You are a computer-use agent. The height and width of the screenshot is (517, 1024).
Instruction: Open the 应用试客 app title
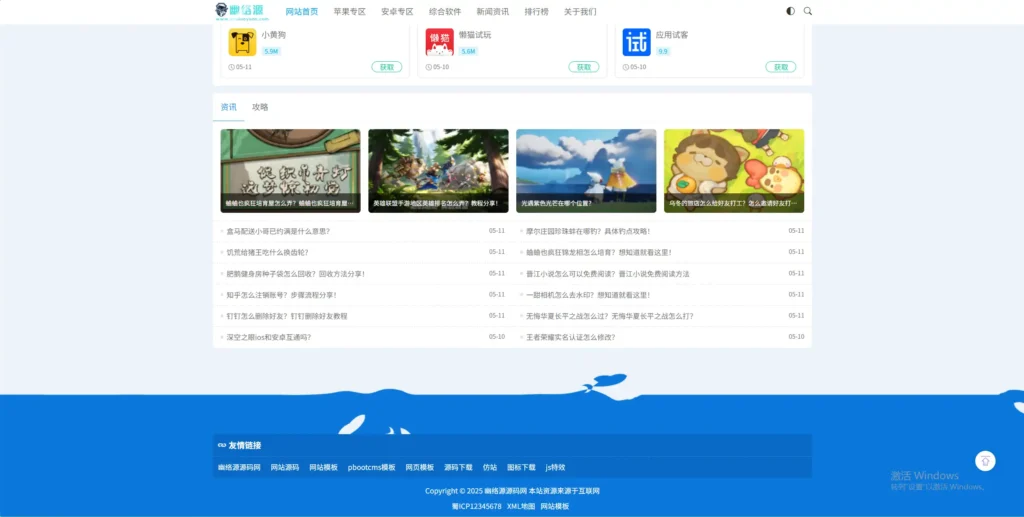tap(672, 35)
